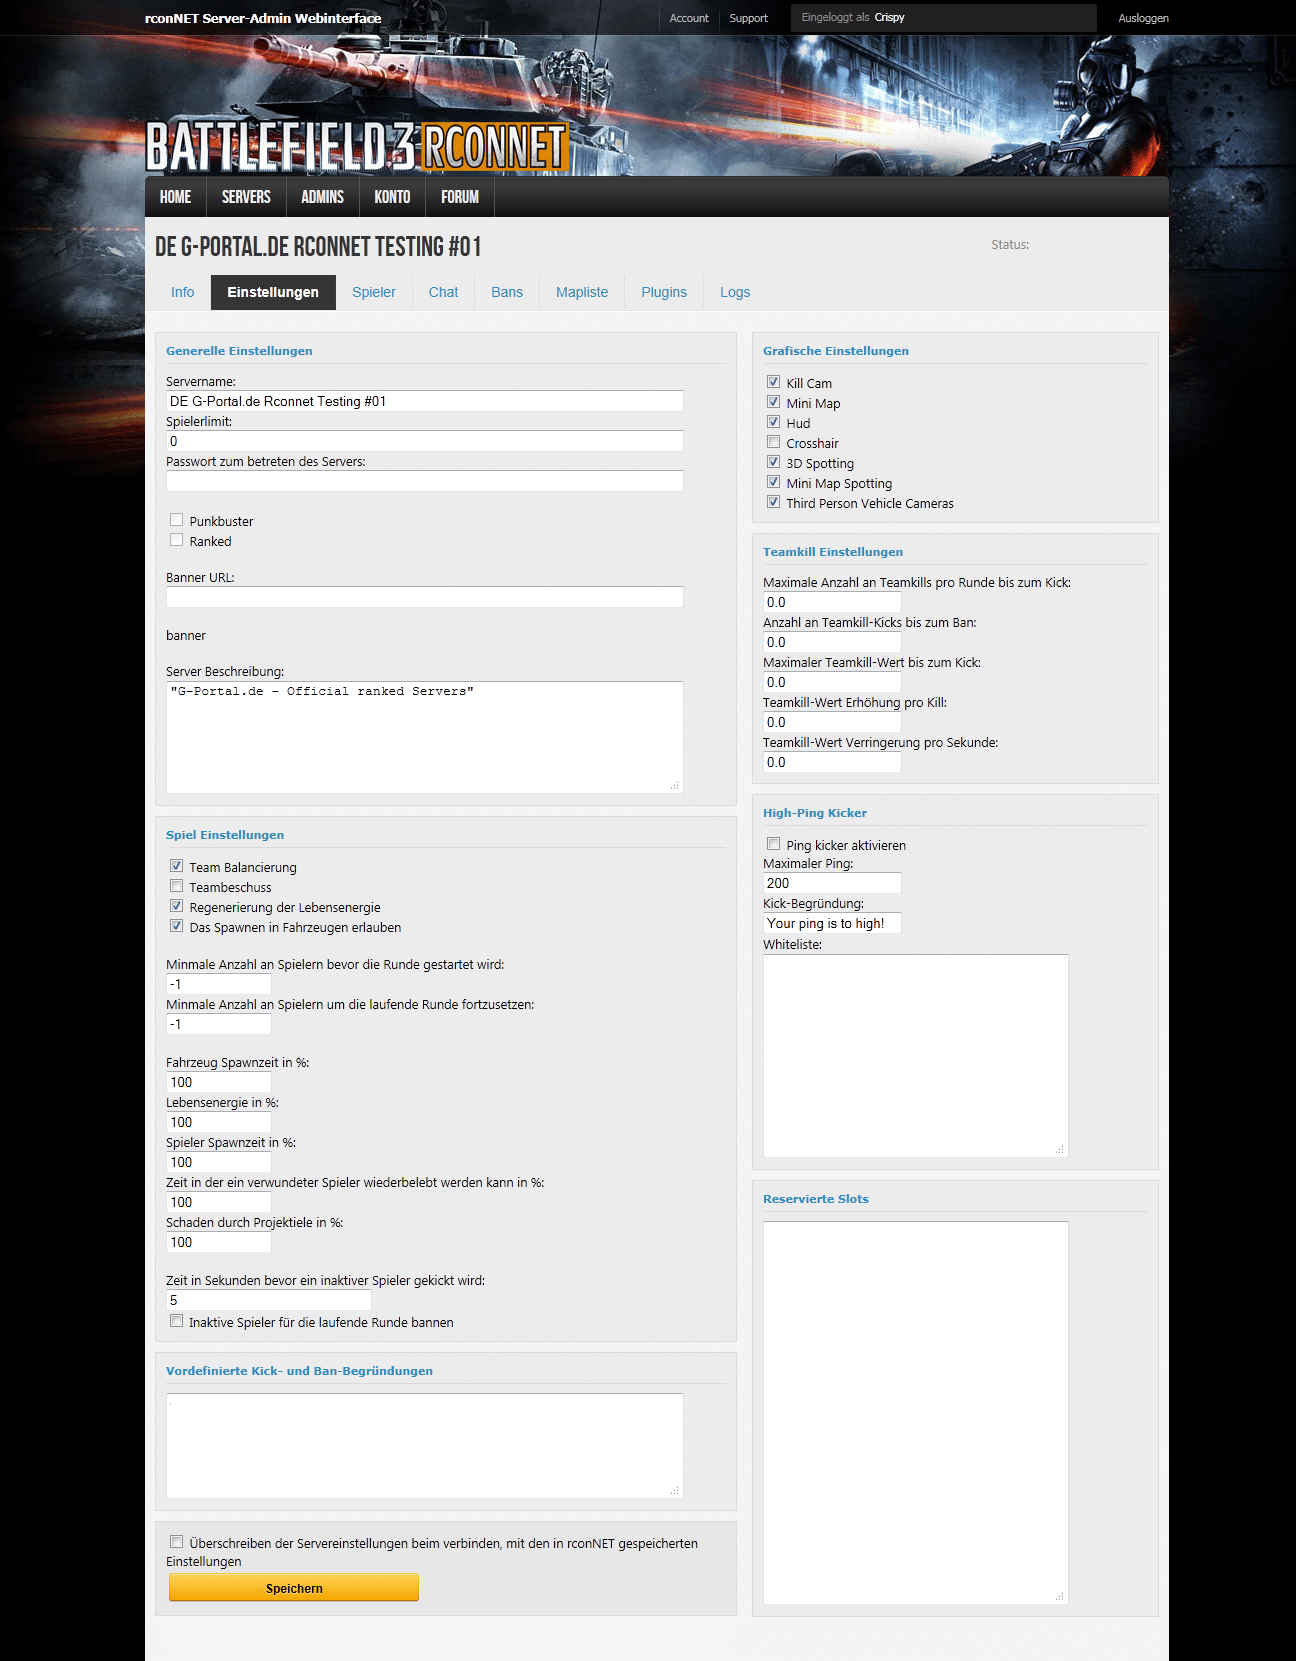Screen dimensions: 1296x1661
Task: Click the Battlefield 3 RCONNET logo
Action: (x=356, y=146)
